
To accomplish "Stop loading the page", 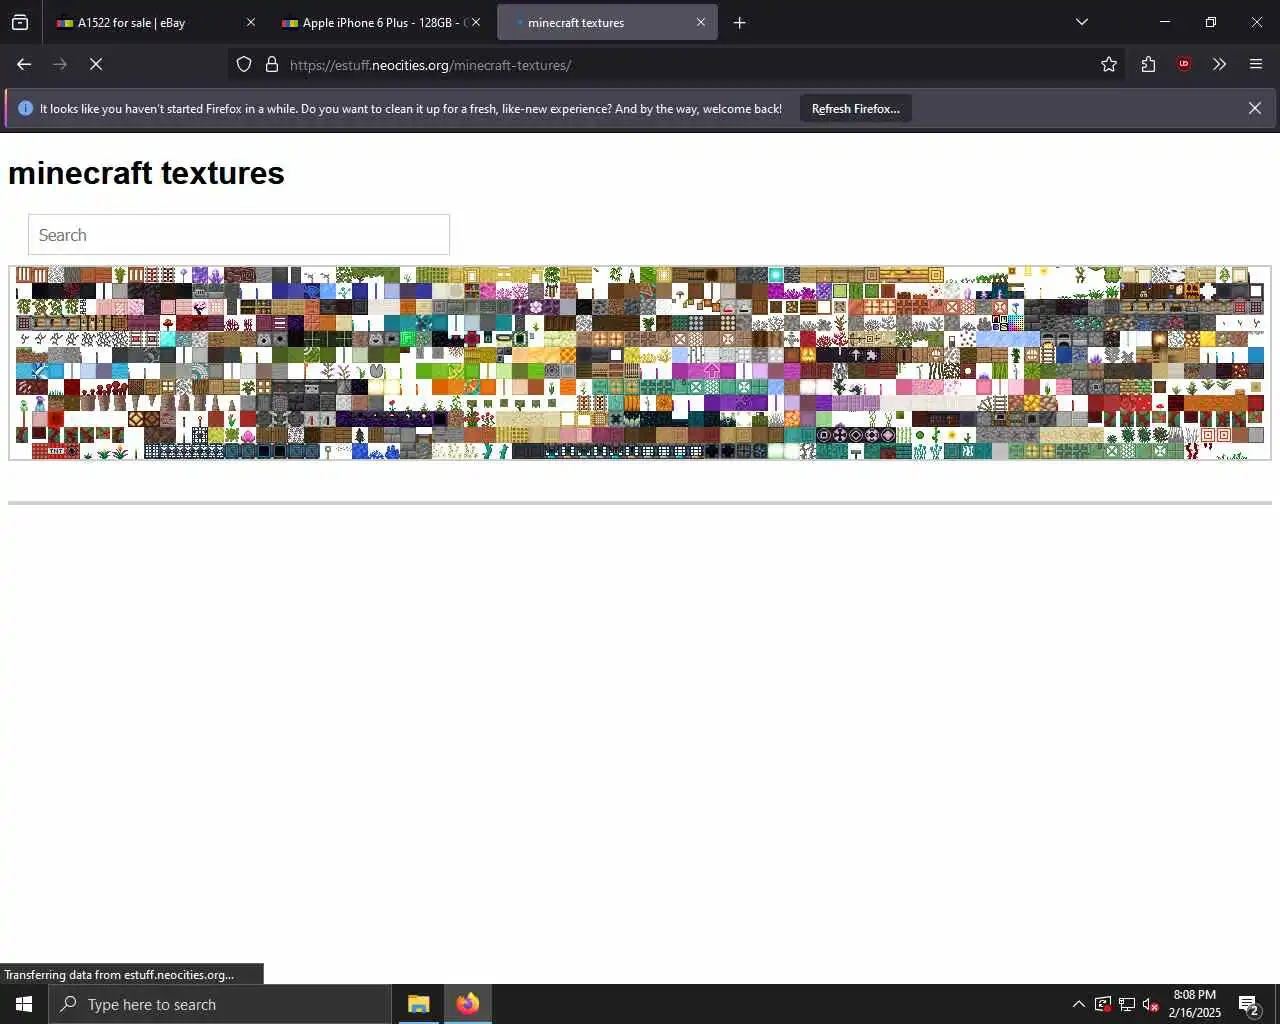I will (96, 64).
